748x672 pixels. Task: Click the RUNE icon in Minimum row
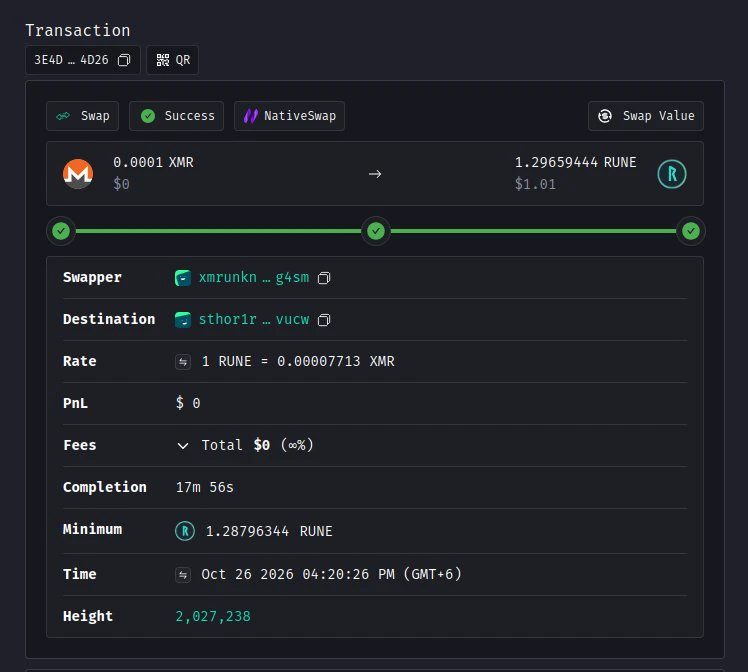(185, 531)
